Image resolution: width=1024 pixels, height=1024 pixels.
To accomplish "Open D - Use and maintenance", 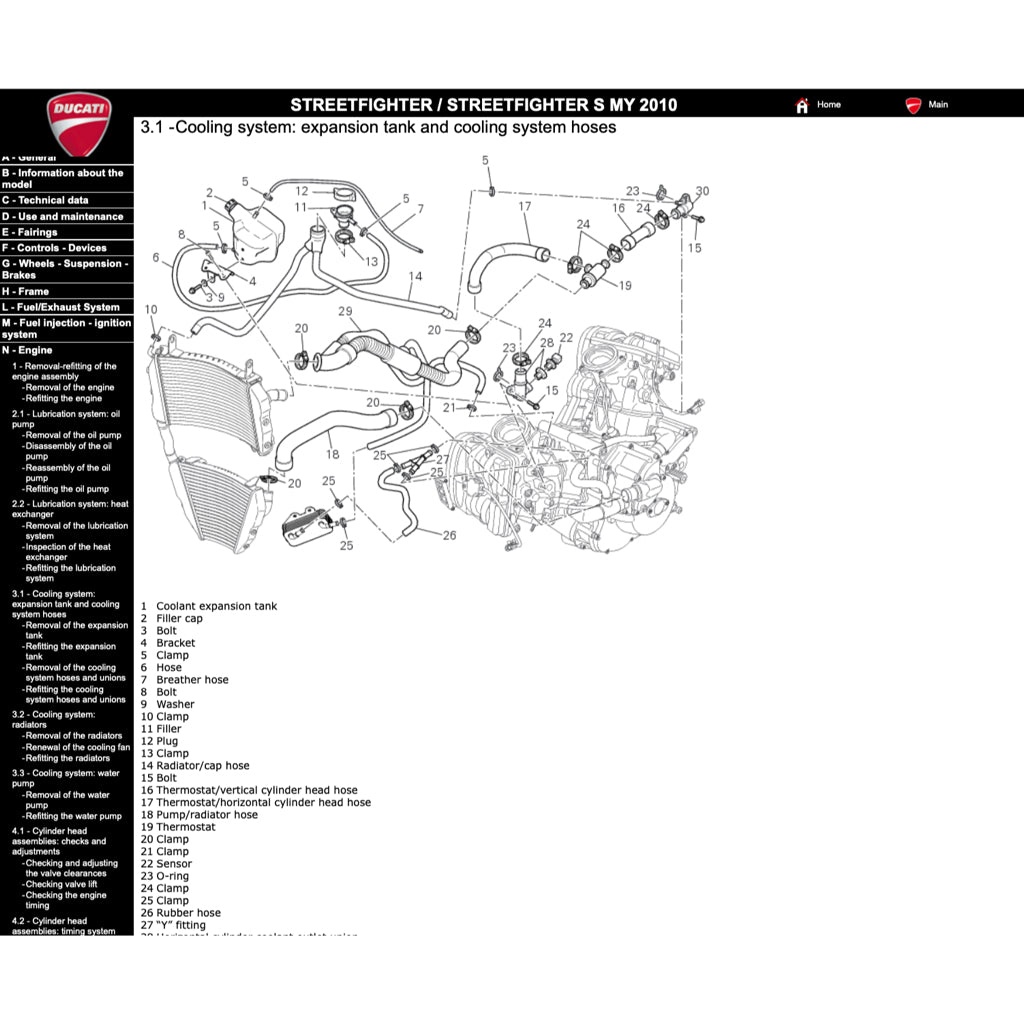I will point(62,216).
